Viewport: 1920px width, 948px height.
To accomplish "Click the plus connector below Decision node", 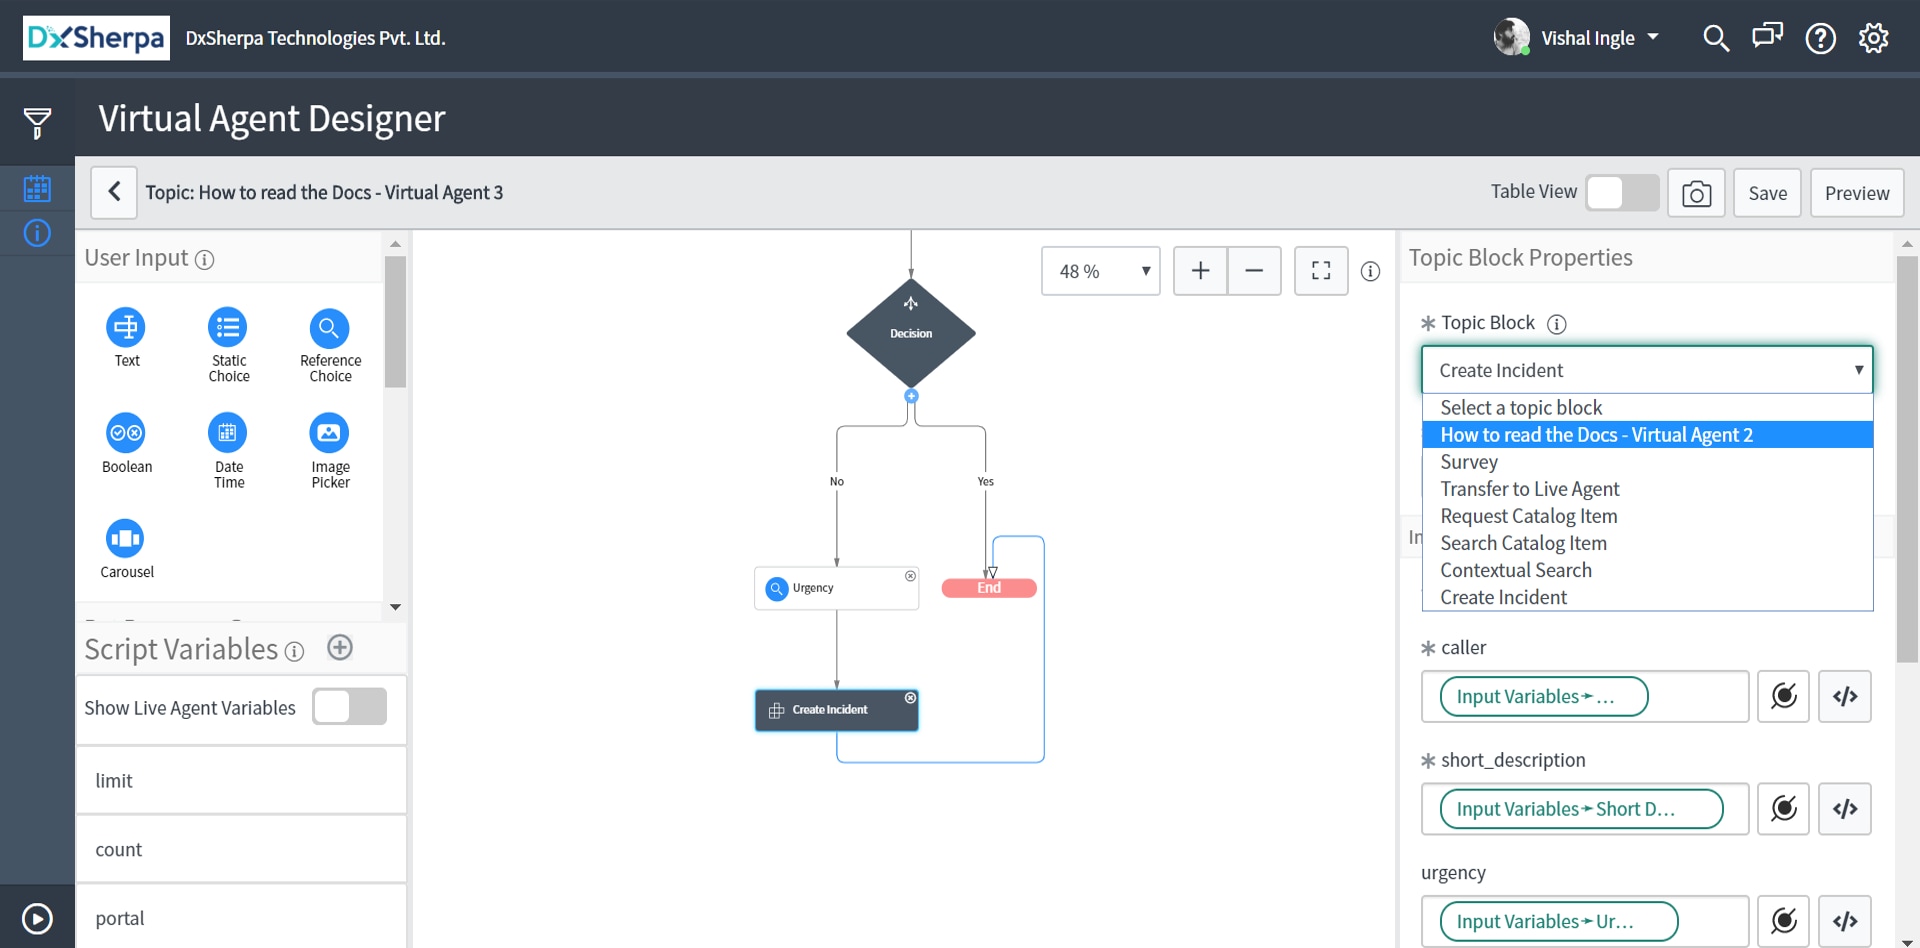I will click(x=911, y=396).
